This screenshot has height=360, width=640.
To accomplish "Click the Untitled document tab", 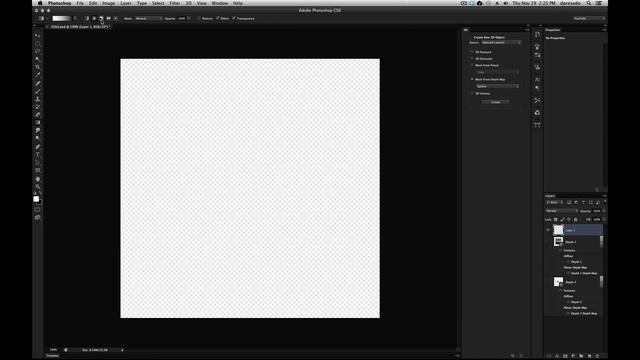I will 78,27.
